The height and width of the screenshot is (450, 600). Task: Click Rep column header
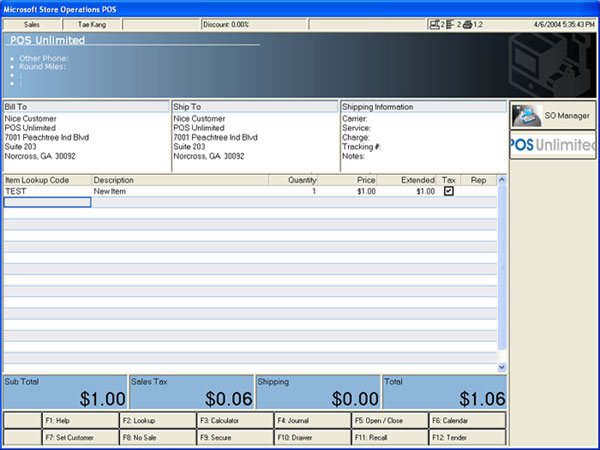click(478, 180)
